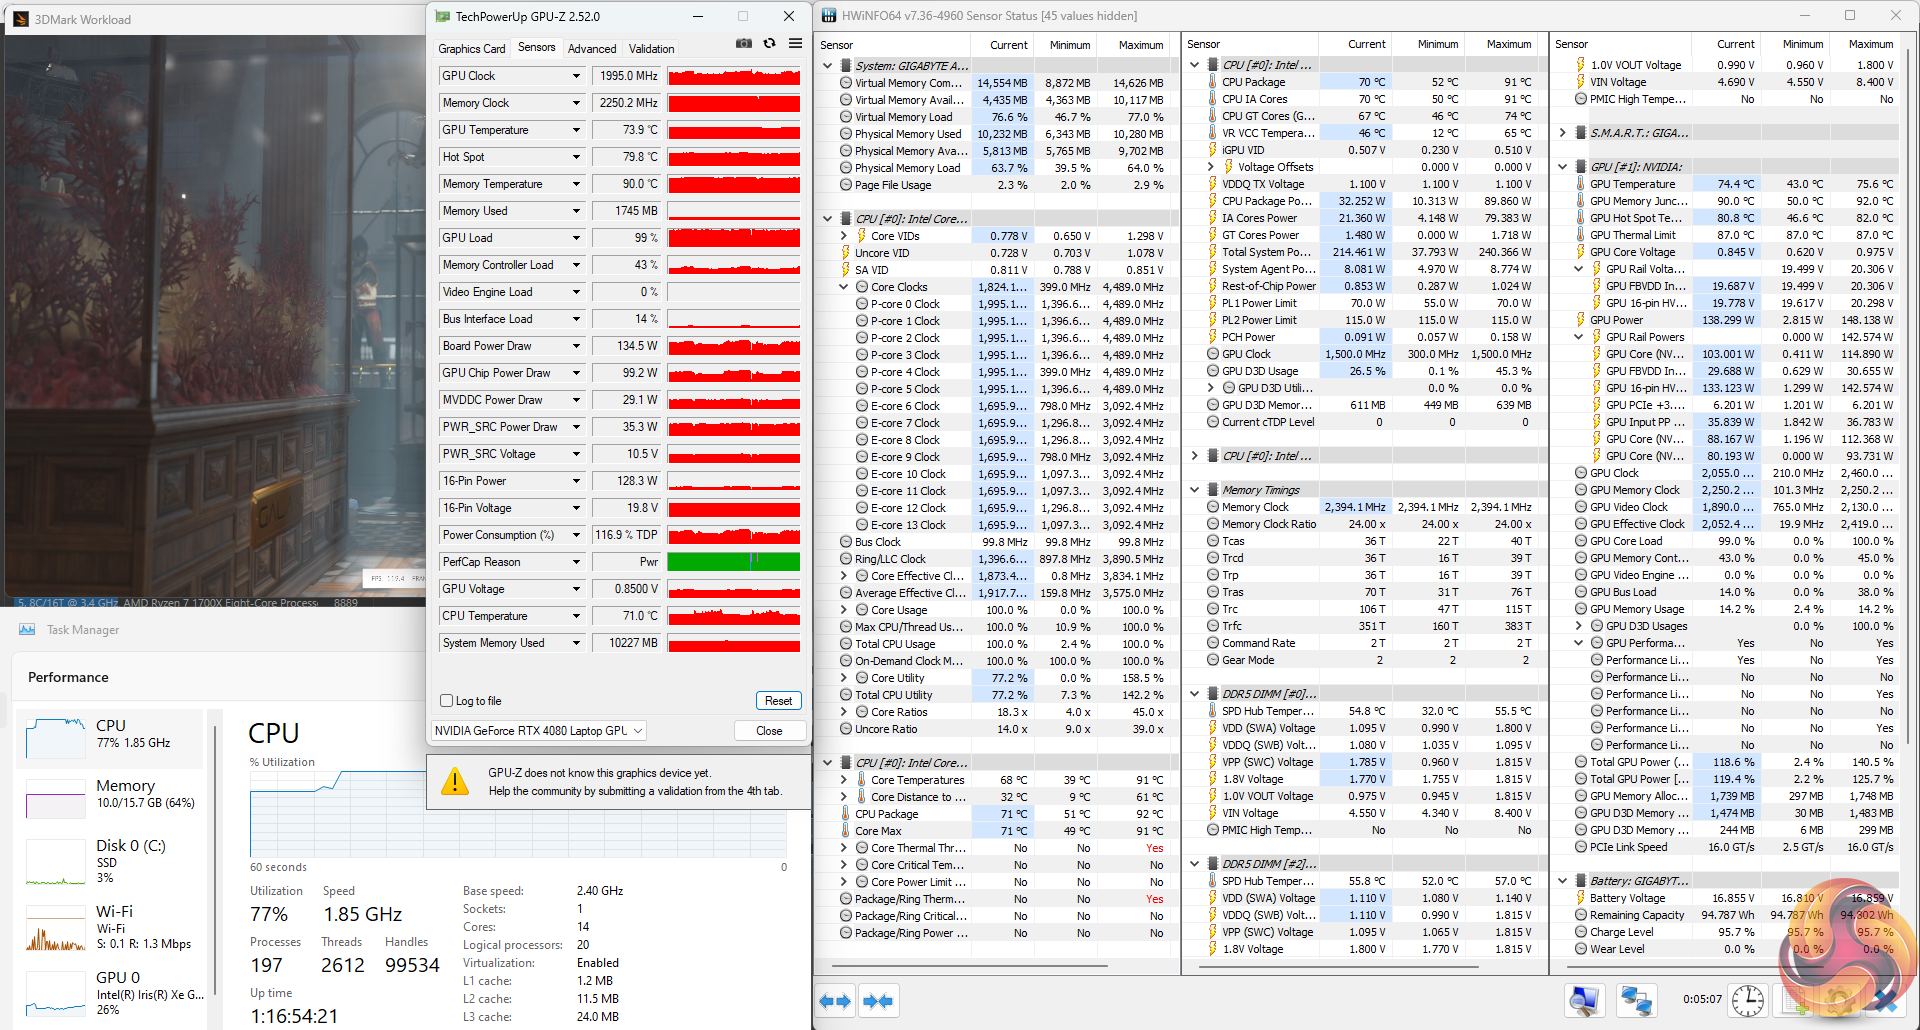Take a GPU-Z screenshot with the camera icon
Viewport: 1920px width, 1030px height.
click(x=743, y=44)
